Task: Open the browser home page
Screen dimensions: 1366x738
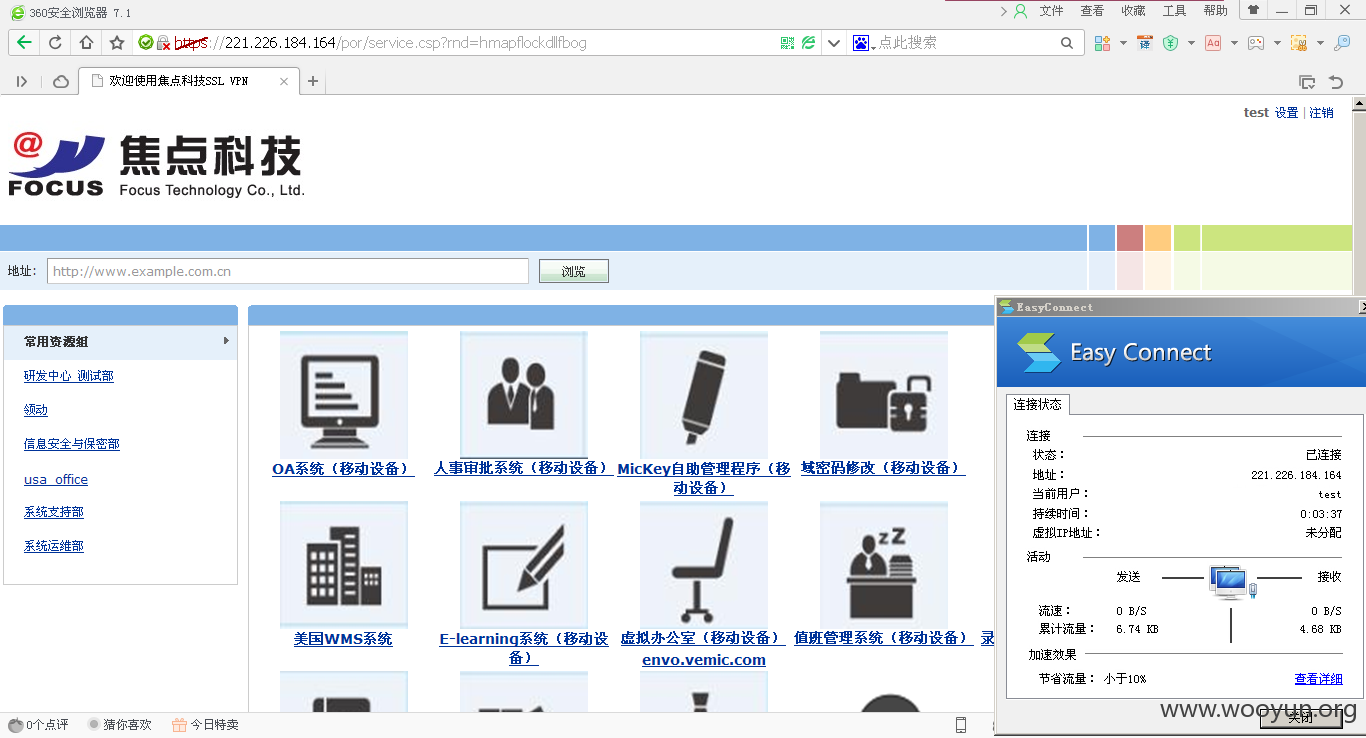Action: (x=86, y=43)
